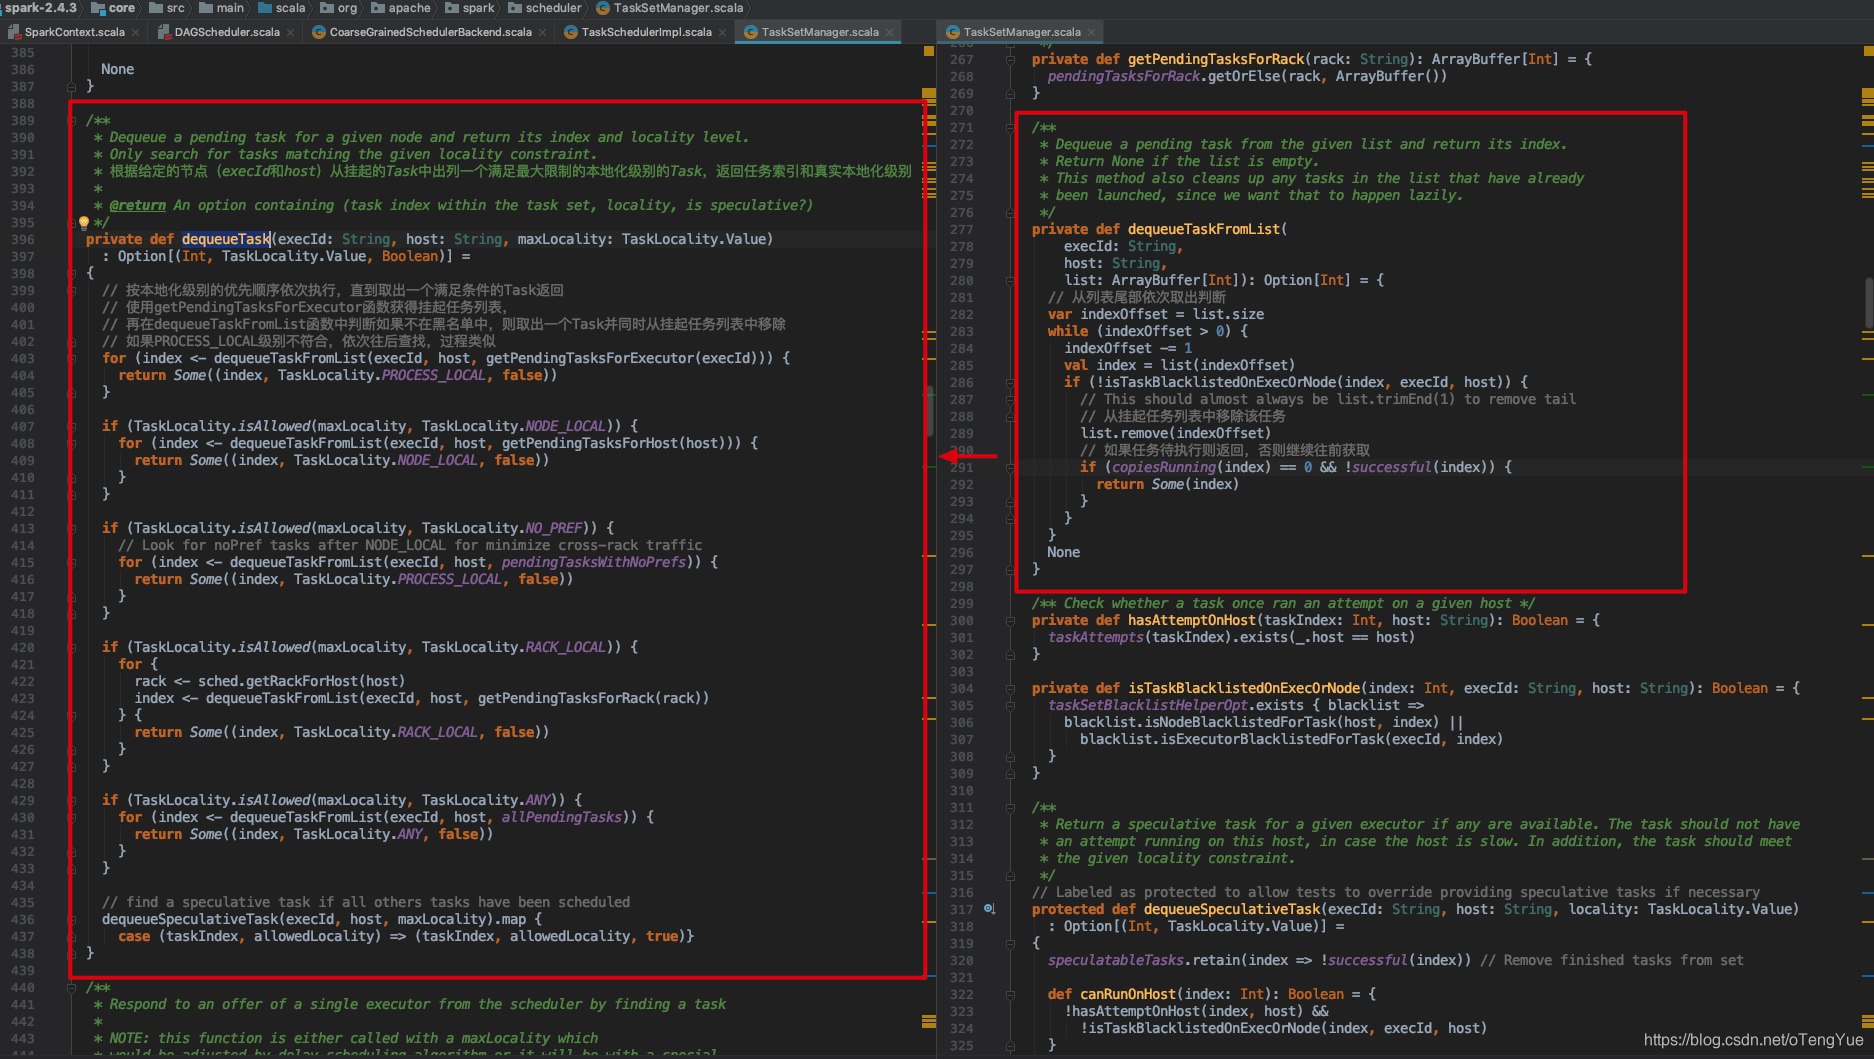Click pendingTasksWithNoPrefs at line 415
Screen dimensions: 1874x1059
click(x=594, y=562)
